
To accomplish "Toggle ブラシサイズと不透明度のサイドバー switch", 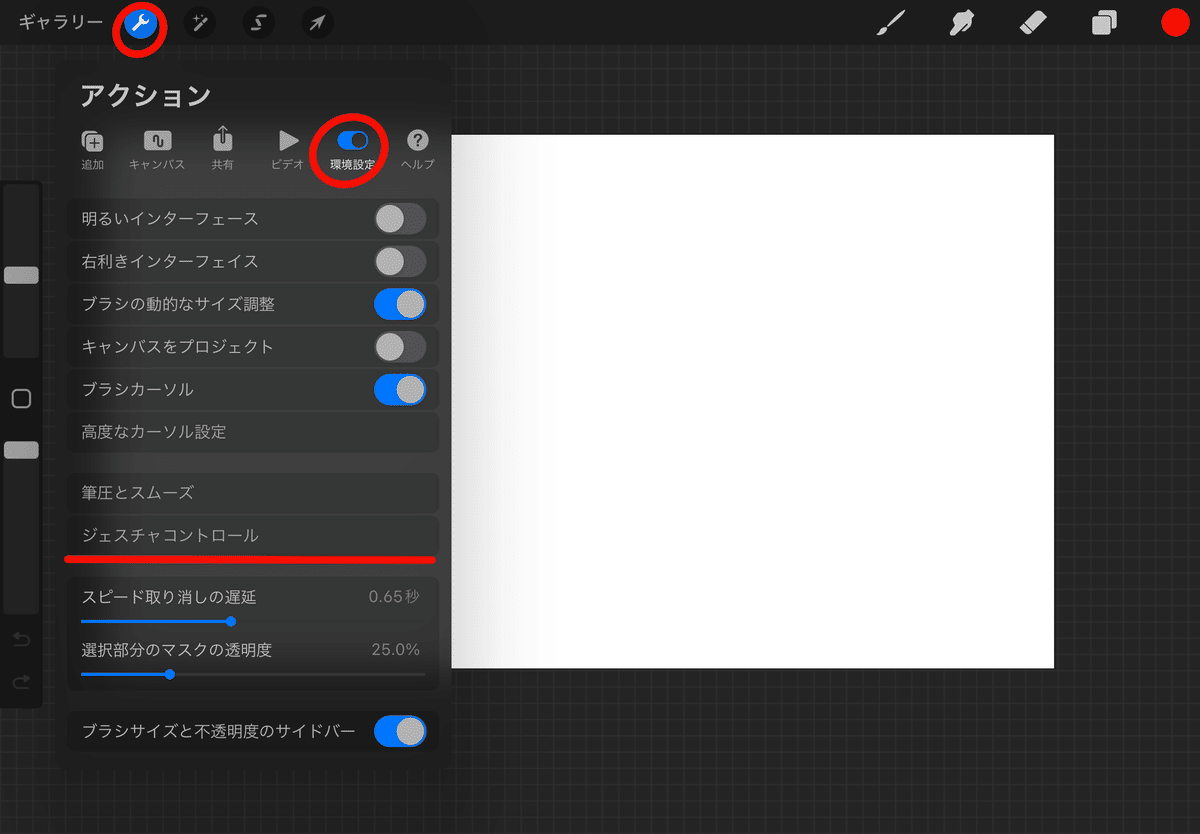I will click(400, 732).
